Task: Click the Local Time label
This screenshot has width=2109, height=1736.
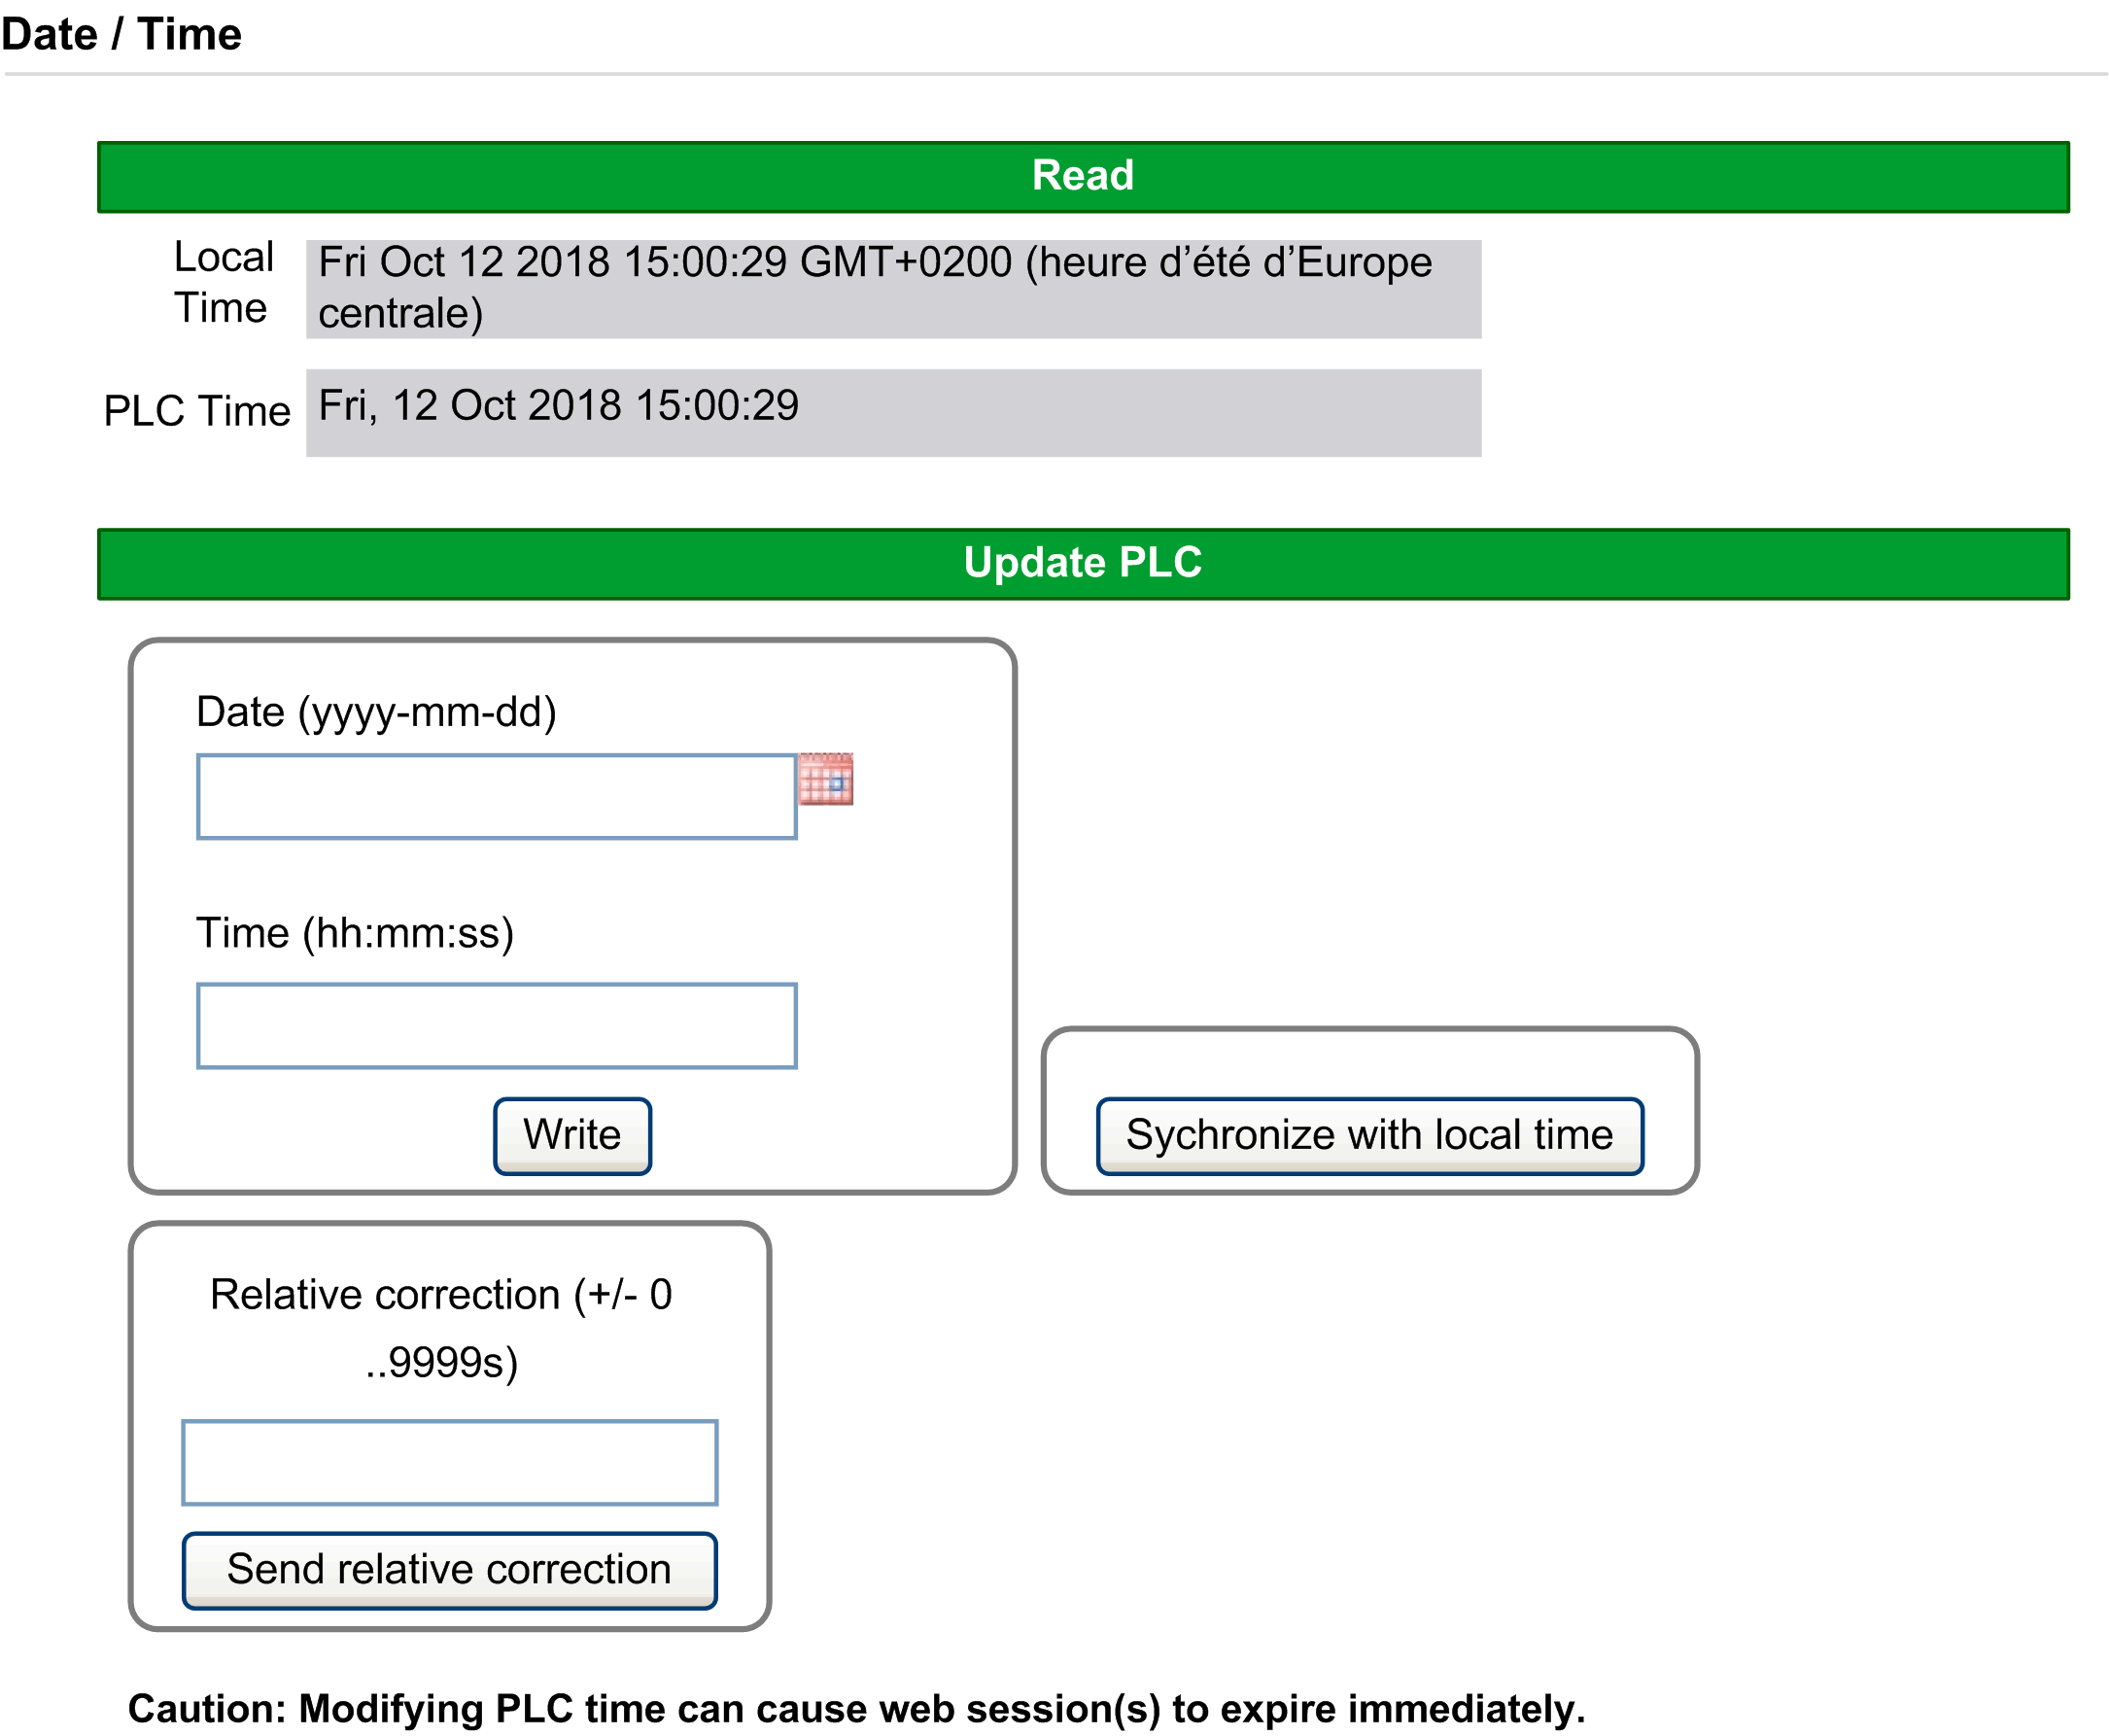Action: coord(222,283)
